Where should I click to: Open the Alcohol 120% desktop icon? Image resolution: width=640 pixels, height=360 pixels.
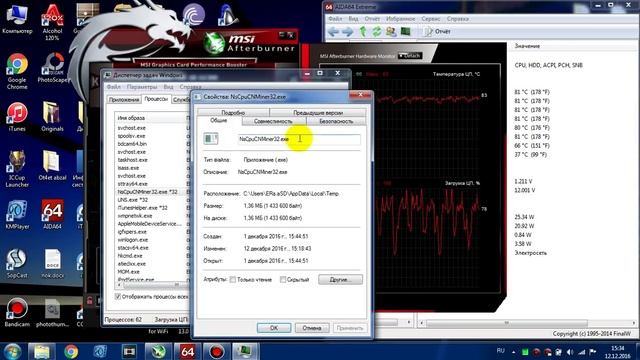tap(52, 22)
